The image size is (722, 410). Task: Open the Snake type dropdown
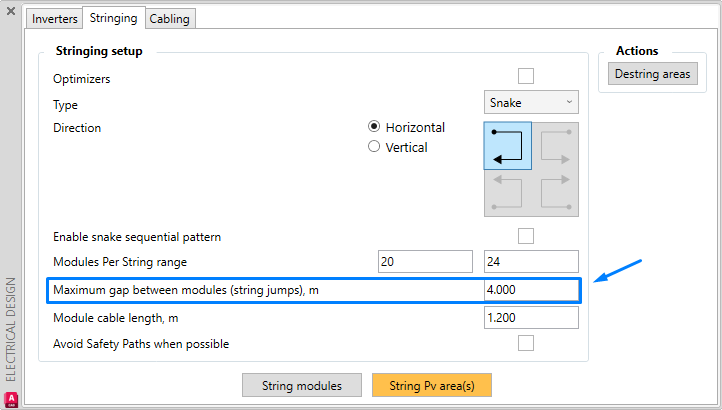[531, 102]
